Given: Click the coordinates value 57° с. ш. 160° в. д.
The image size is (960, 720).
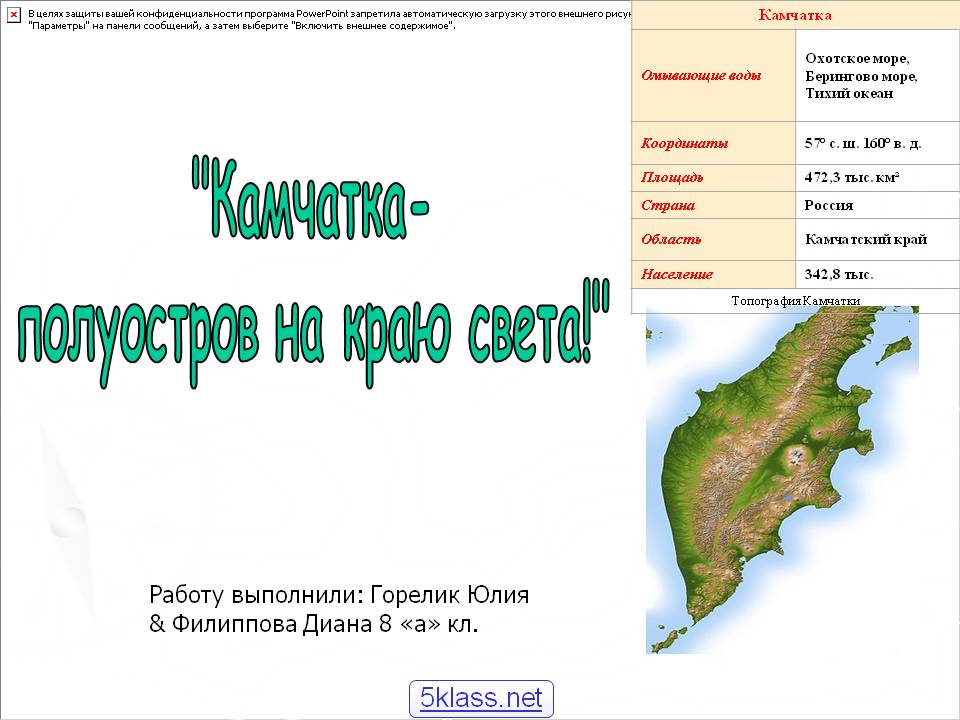Looking at the screenshot, I should (862, 143).
